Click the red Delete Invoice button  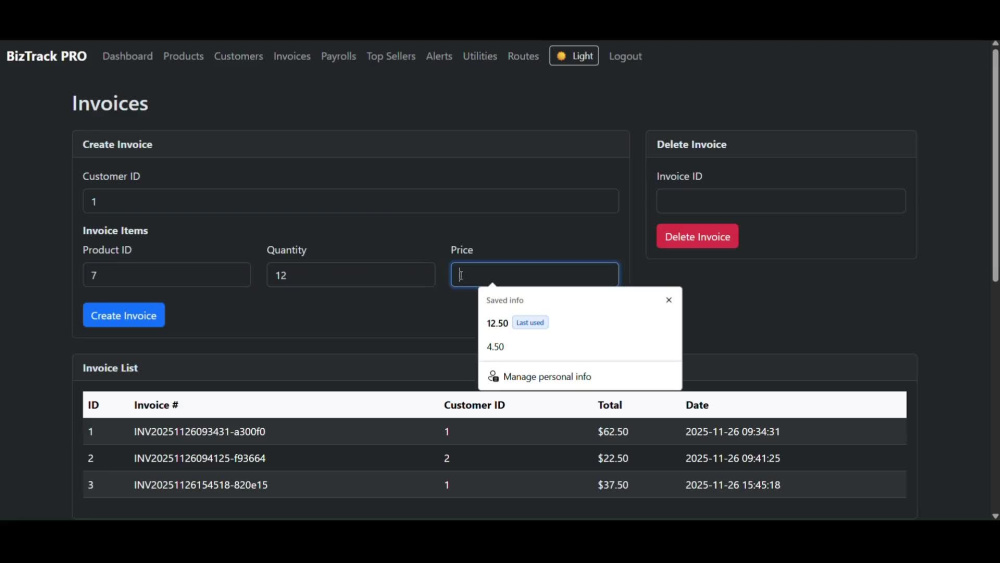click(697, 237)
